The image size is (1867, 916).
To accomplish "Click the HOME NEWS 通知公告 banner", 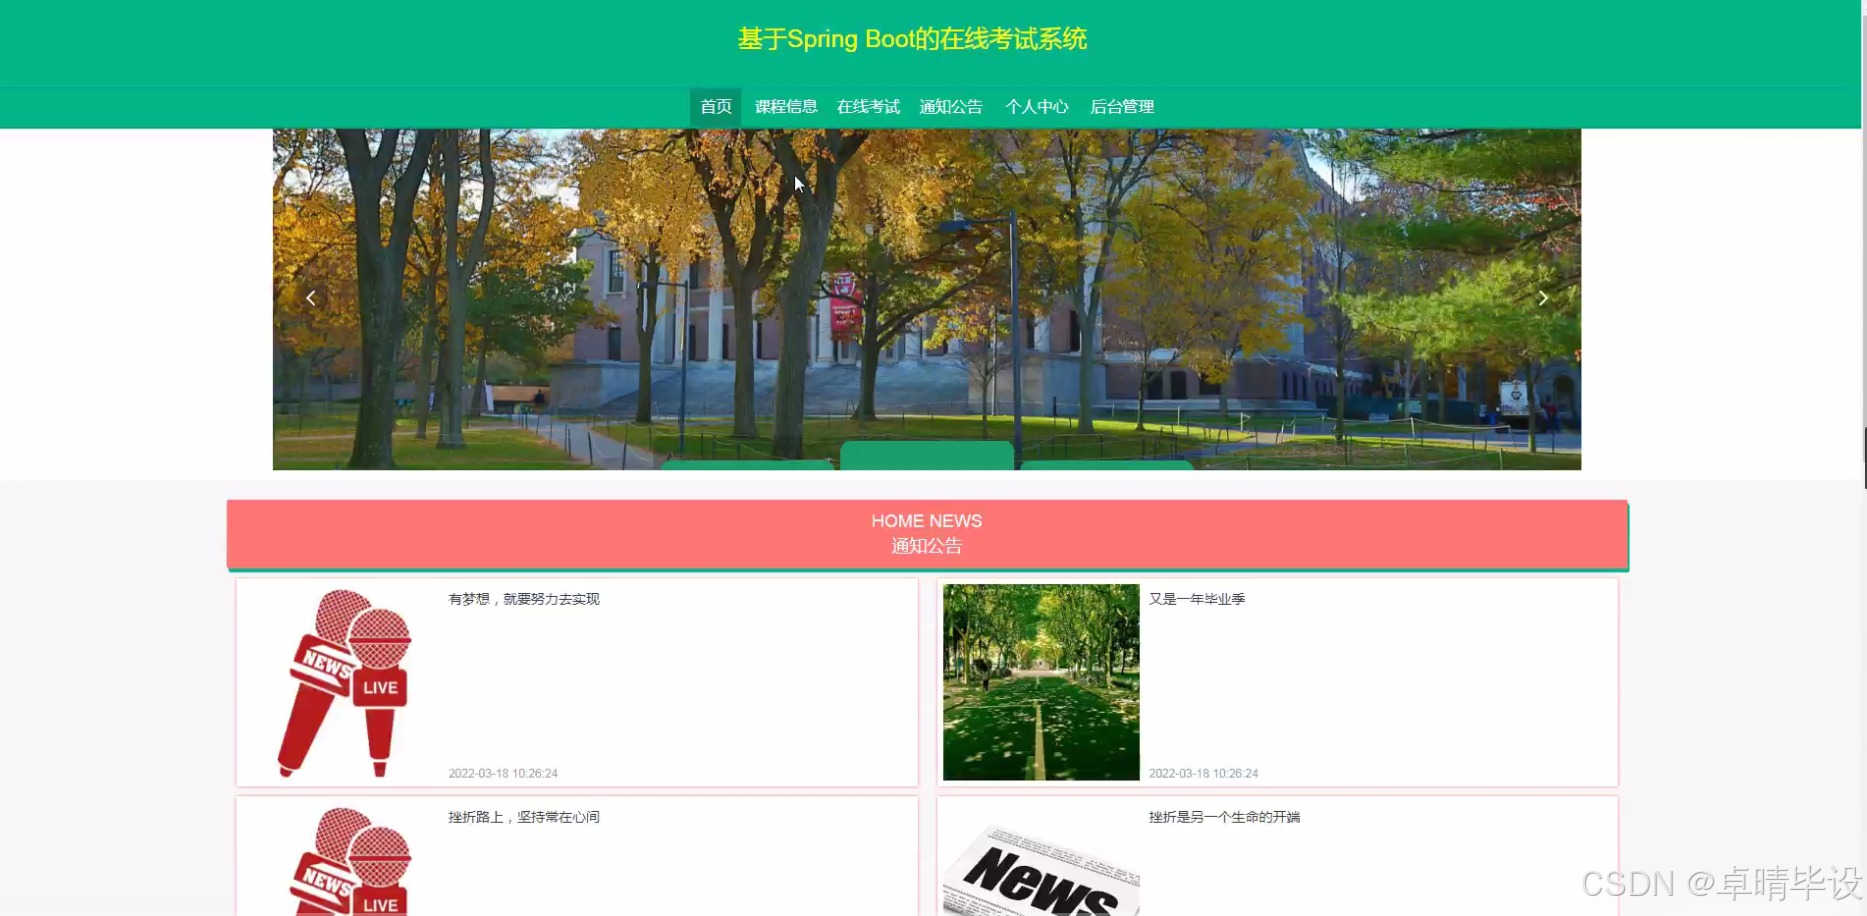I will (x=927, y=533).
